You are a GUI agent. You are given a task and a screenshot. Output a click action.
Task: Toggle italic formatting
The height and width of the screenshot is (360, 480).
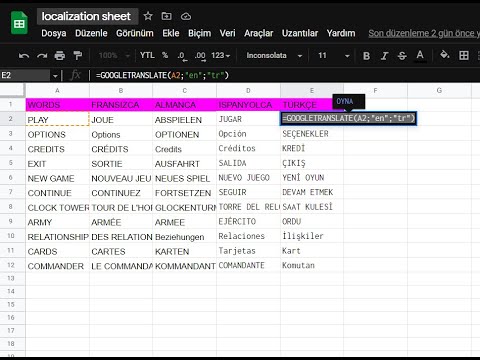tap(384, 56)
